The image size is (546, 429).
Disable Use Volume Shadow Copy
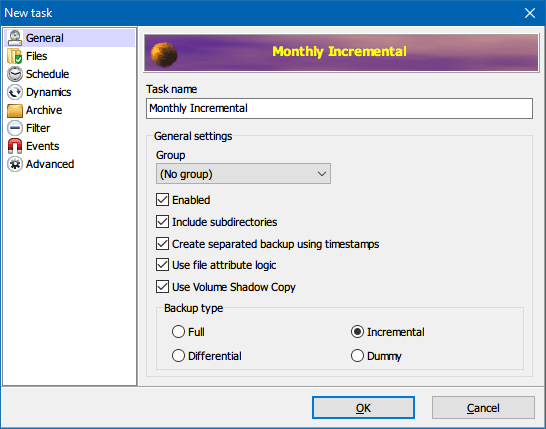163,287
